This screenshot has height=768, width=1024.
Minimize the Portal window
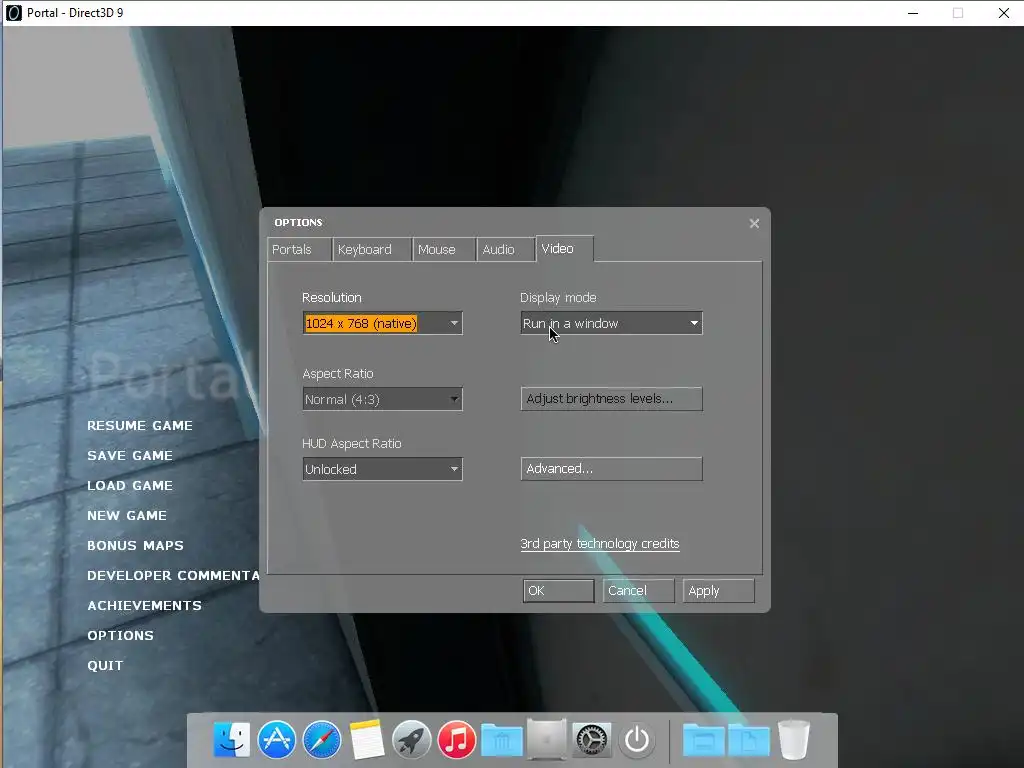[x=913, y=13]
